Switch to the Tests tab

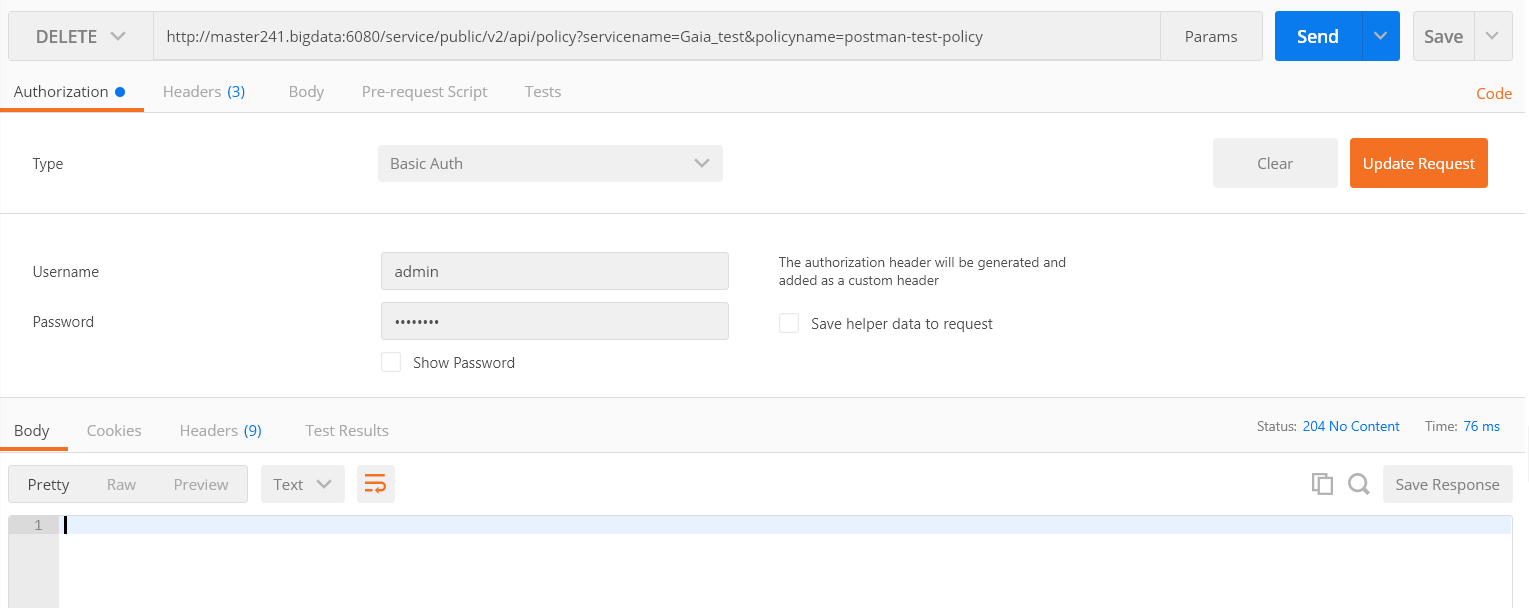(542, 91)
